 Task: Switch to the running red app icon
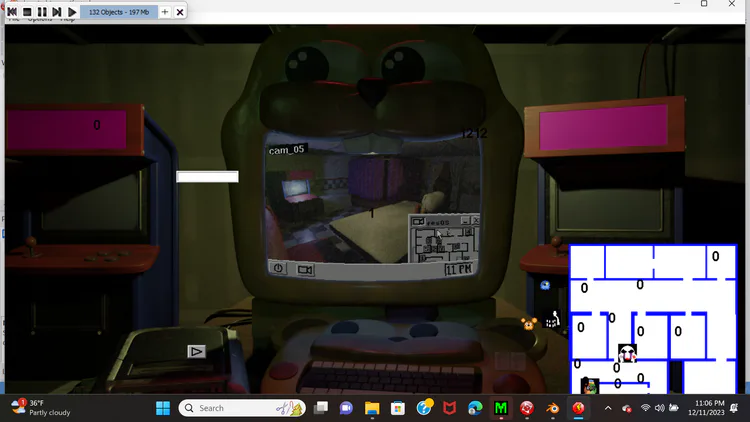pos(578,408)
